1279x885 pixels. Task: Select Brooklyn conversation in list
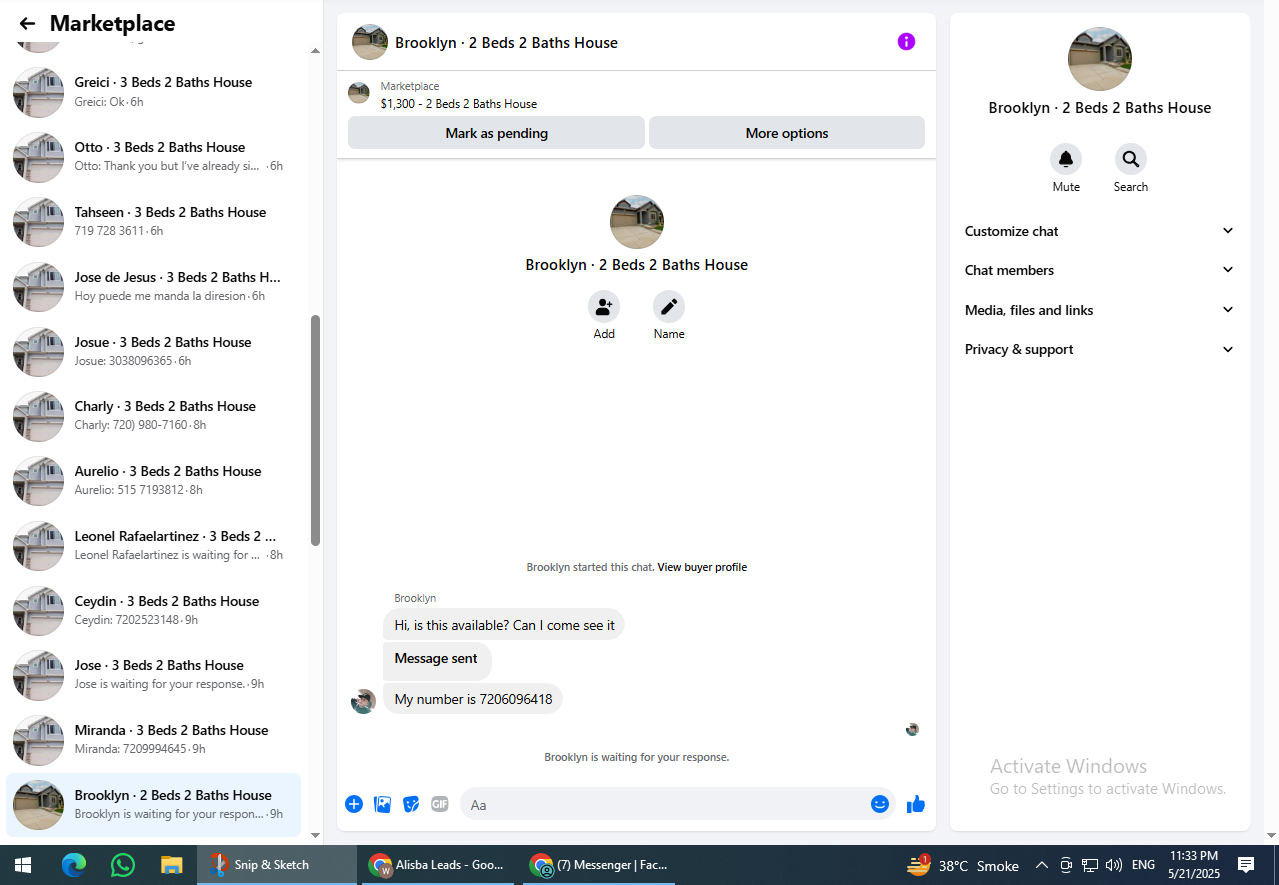[154, 804]
